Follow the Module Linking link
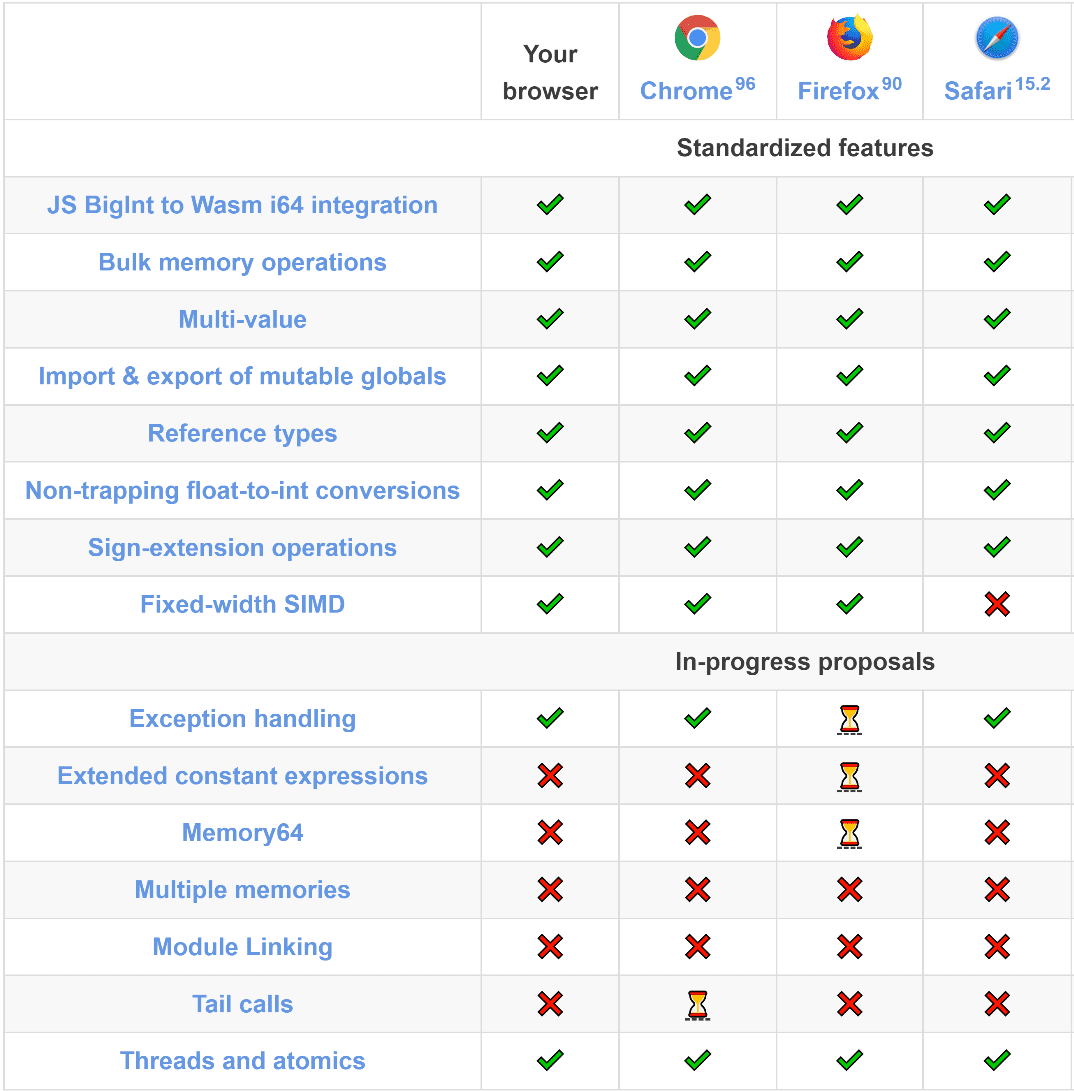Image resolution: width=1074 pixels, height=1091 pixels. click(242, 946)
